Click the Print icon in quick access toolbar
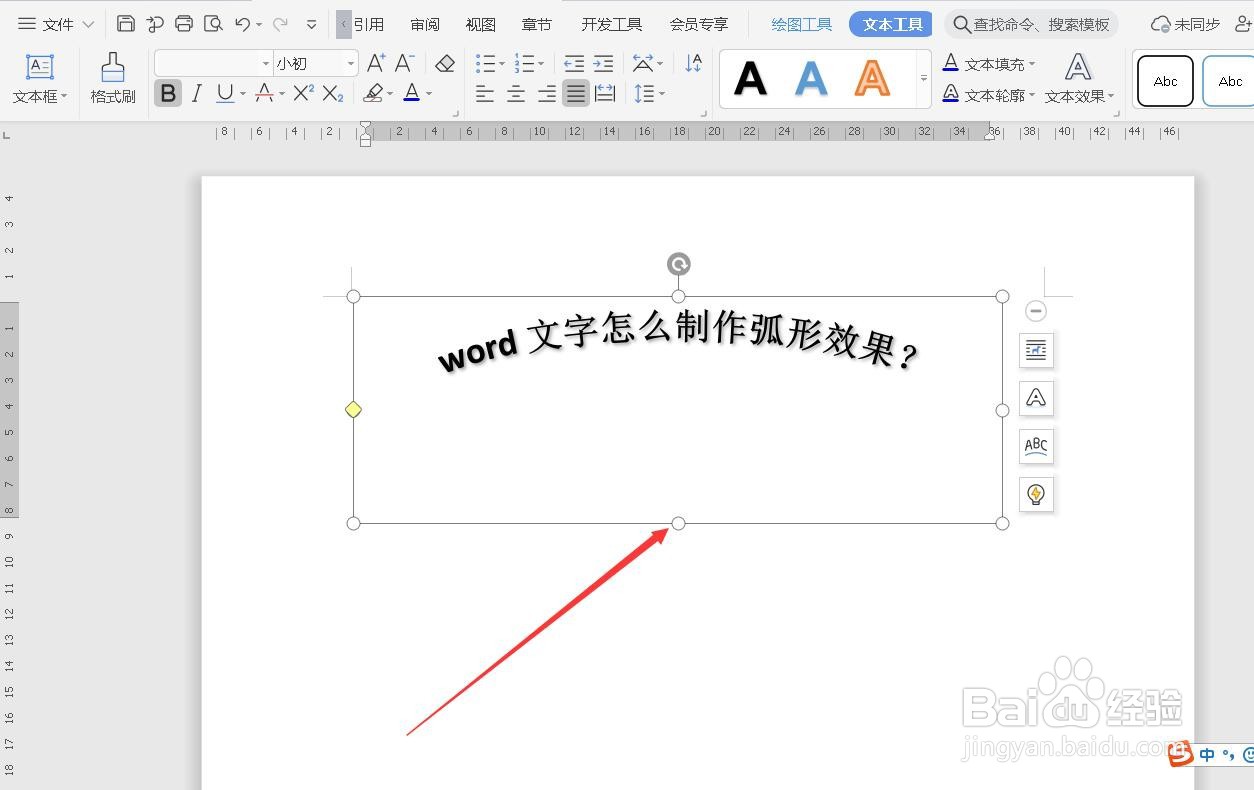The image size is (1254, 790). coord(182,22)
